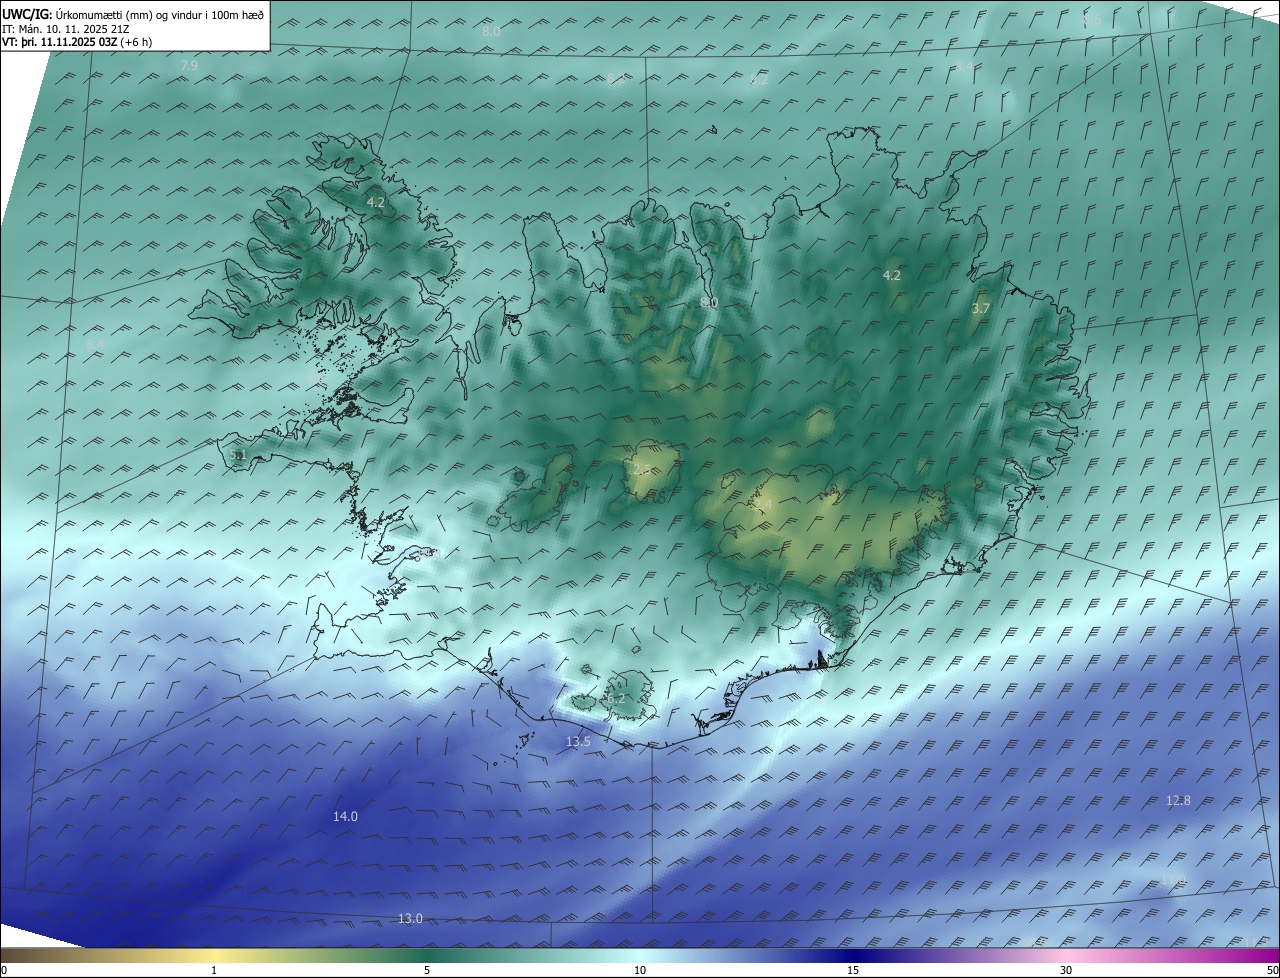Screen dimensions: 1280x978
Task: Click the 5 tick on the color scale
Action: (x=427, y=970)
